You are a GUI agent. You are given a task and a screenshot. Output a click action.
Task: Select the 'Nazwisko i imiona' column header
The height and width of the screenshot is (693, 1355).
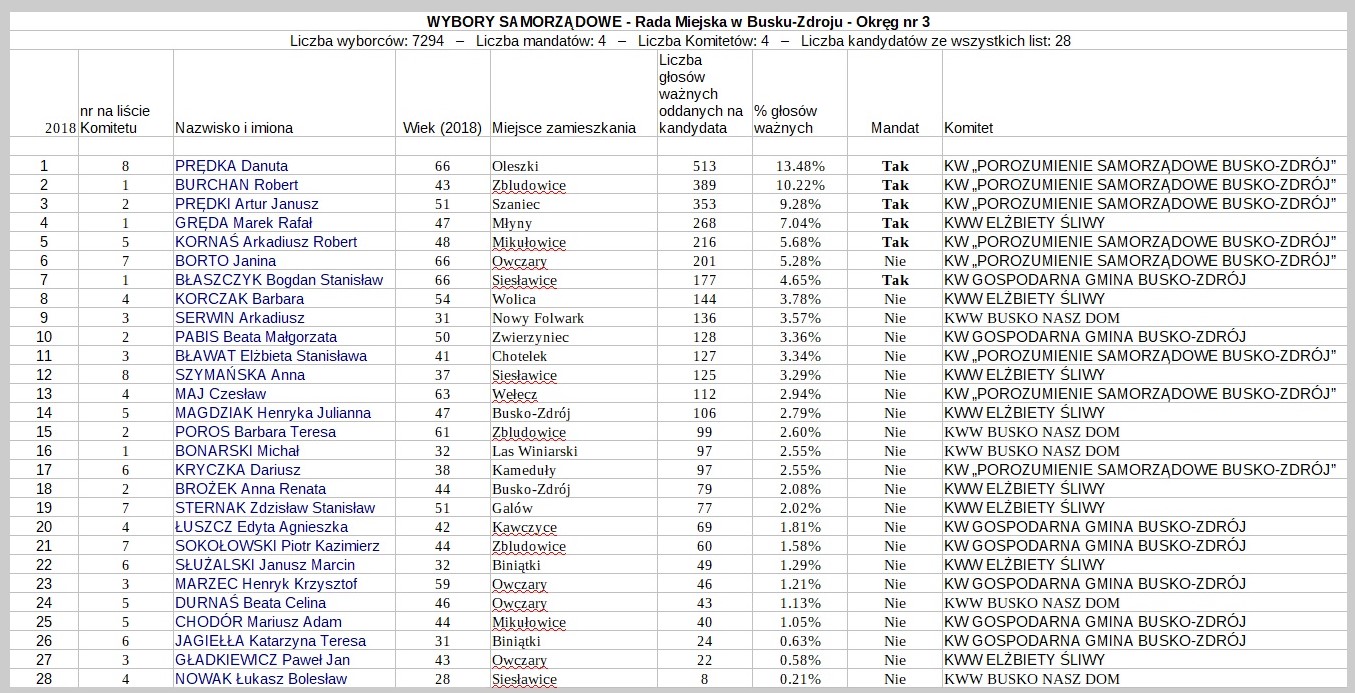tap(234, 128)
